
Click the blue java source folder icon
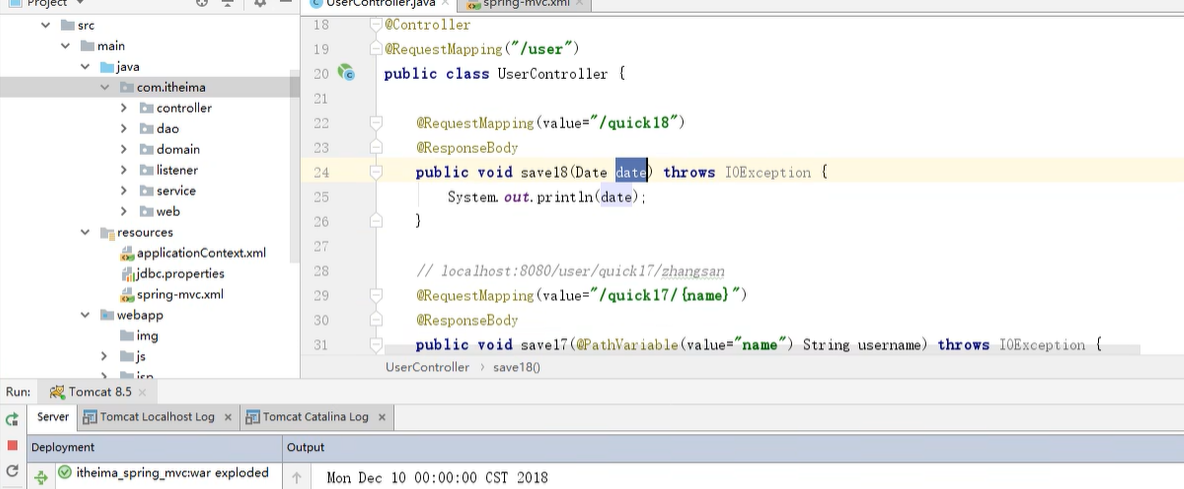[107, 66]
